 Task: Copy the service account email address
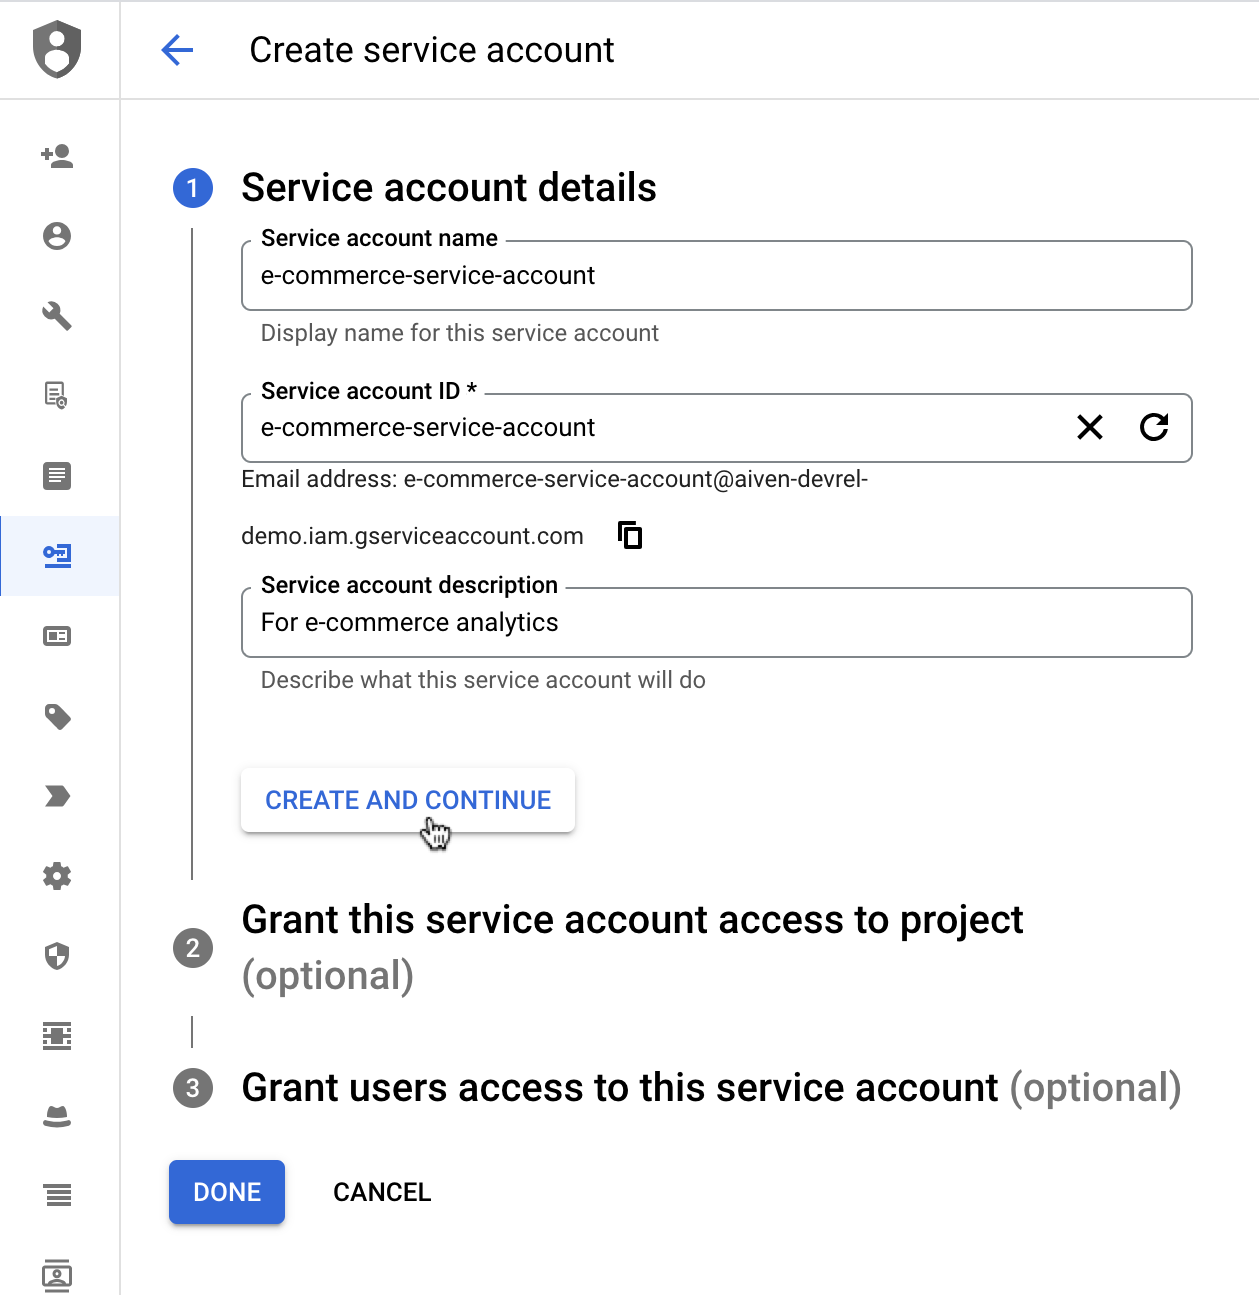coord(629,535)
